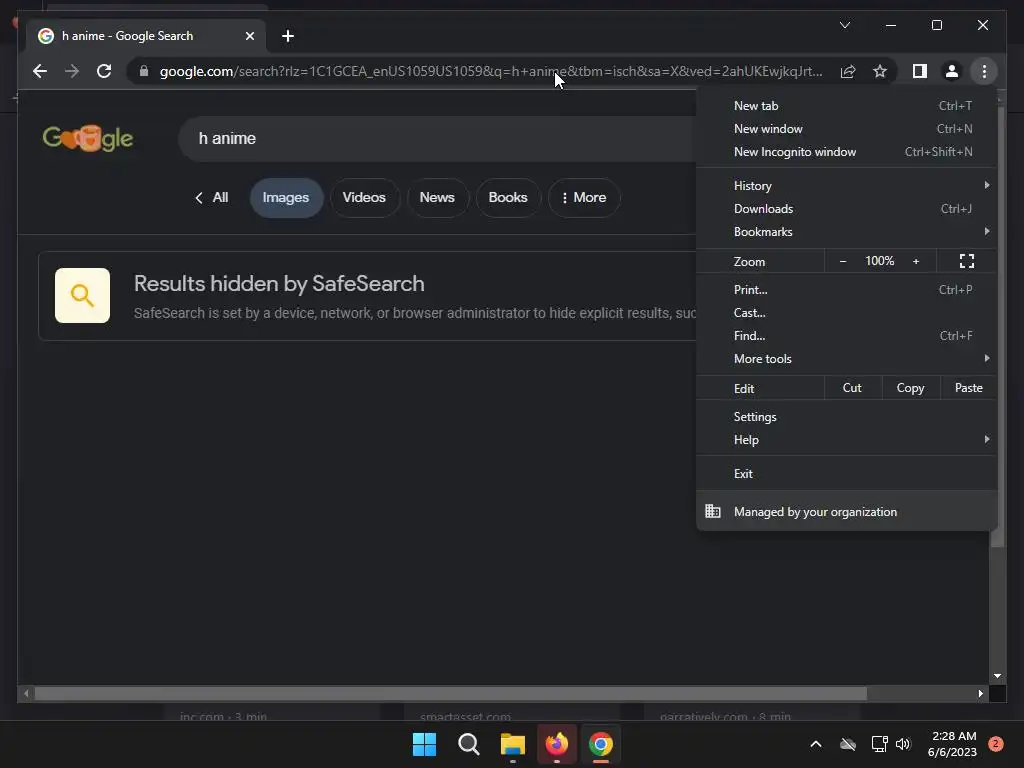Select Cast... from the menu
This screenshot has height=768, width=1024.
846,313
